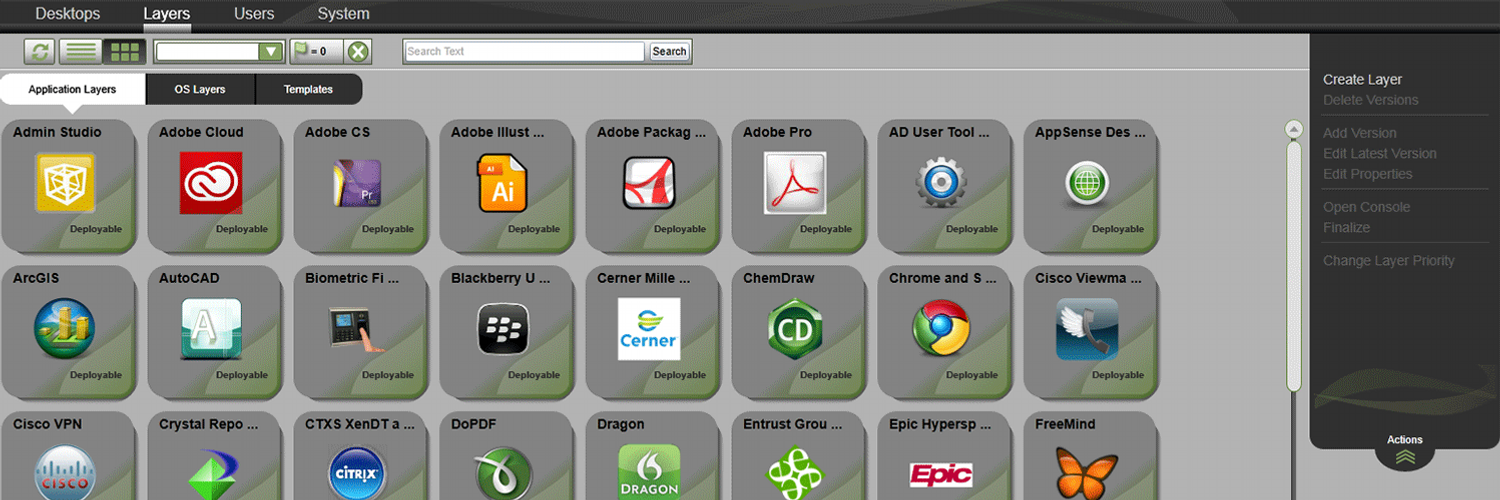
Task: Choose Add Version action
Action: tap(1359, 133)
